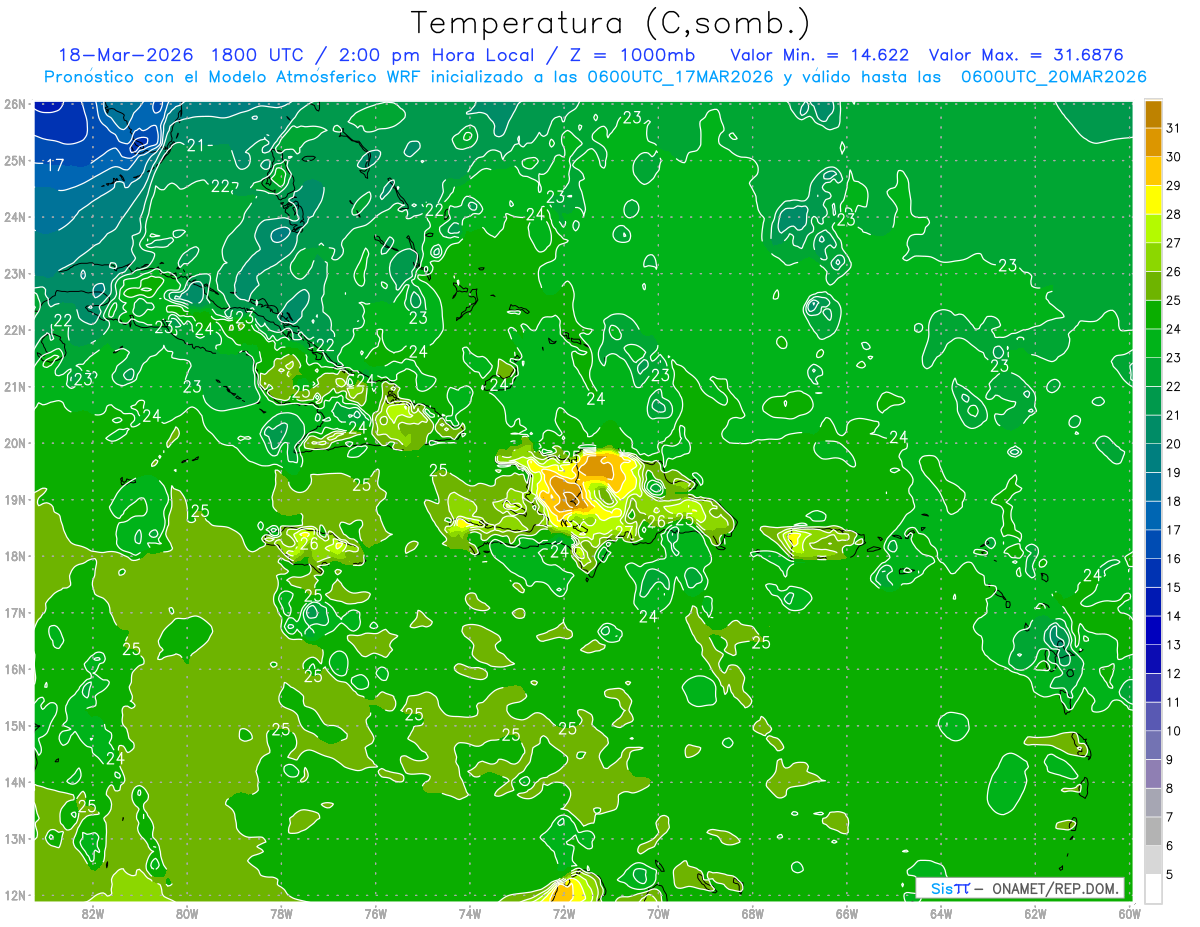Screen dimensions: 1200x927
Task: Select the date text "18-Mar-2026 1800 UTC"
Action: 183,54
